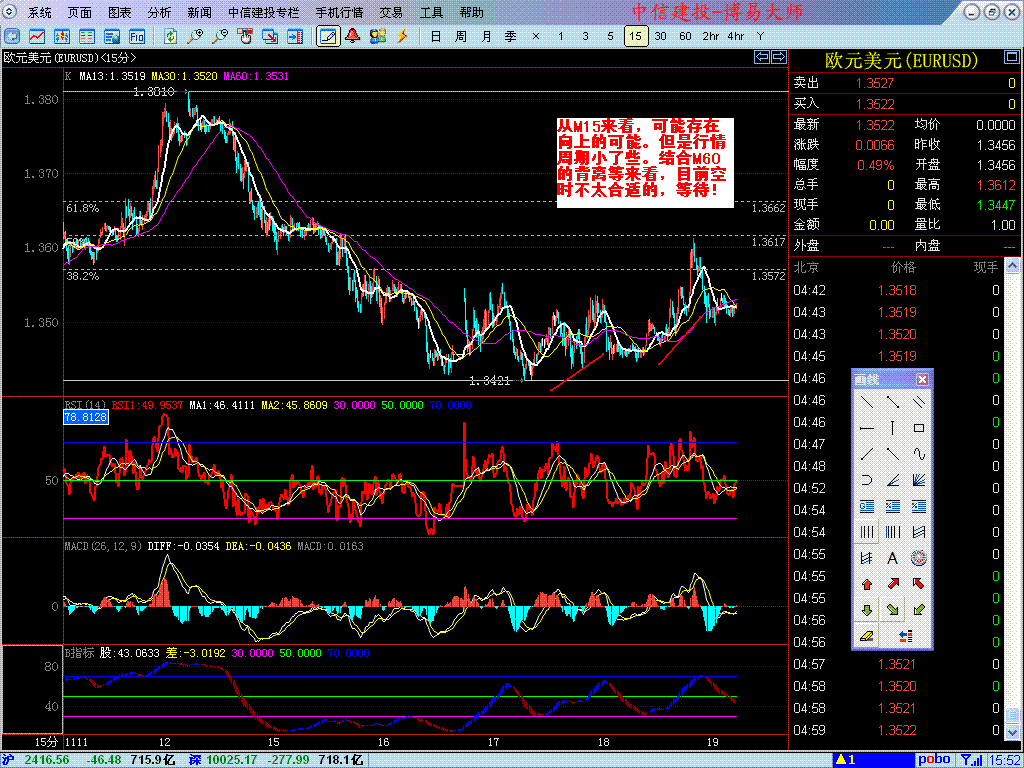Open the 分析 menu
1024x768 pixels.
click(x=159, y=12)
